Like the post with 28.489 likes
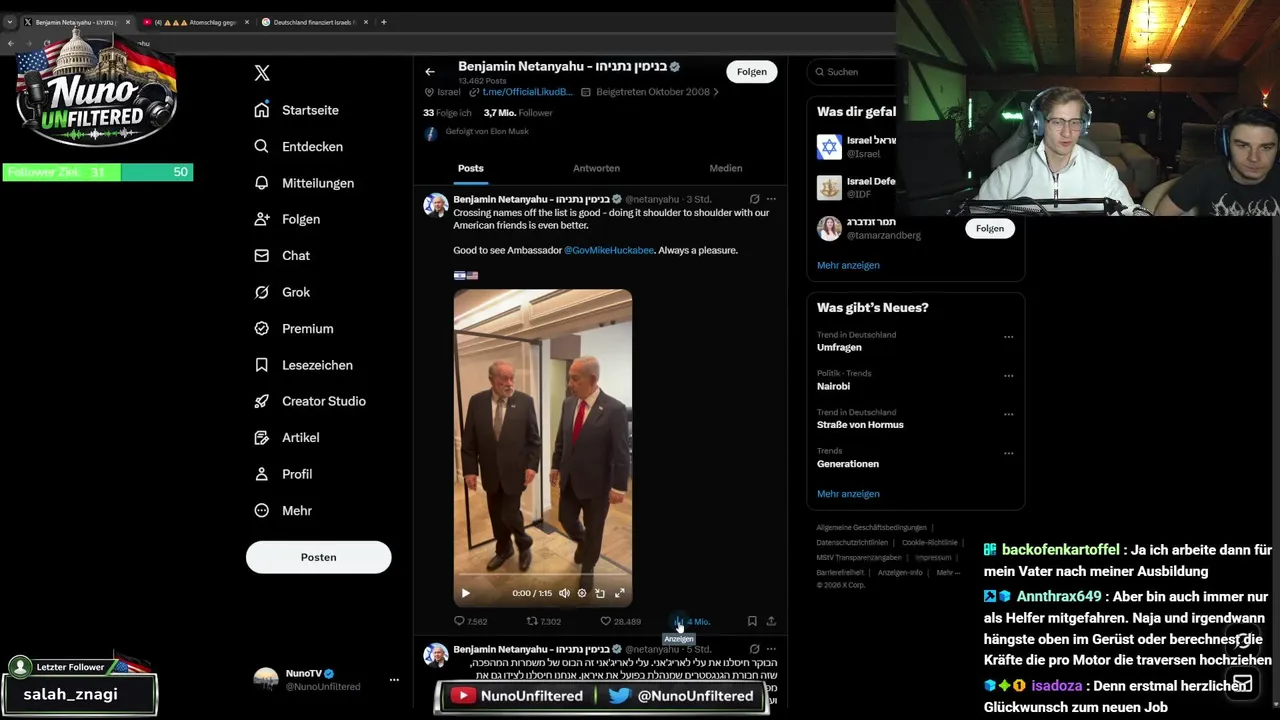1280x720 pixels. pyautogui.click(x=620, y=621)
